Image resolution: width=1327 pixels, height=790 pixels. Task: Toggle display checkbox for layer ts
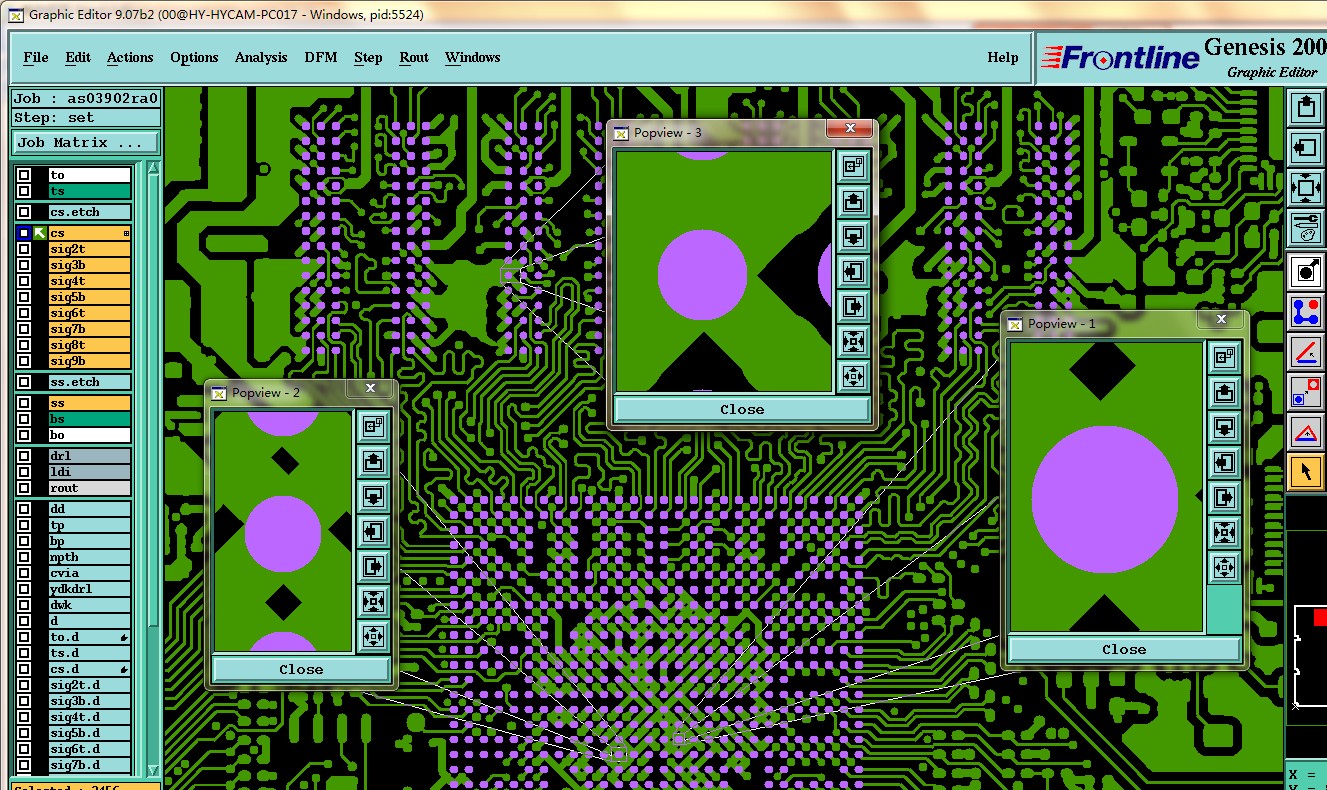point(24,191)
